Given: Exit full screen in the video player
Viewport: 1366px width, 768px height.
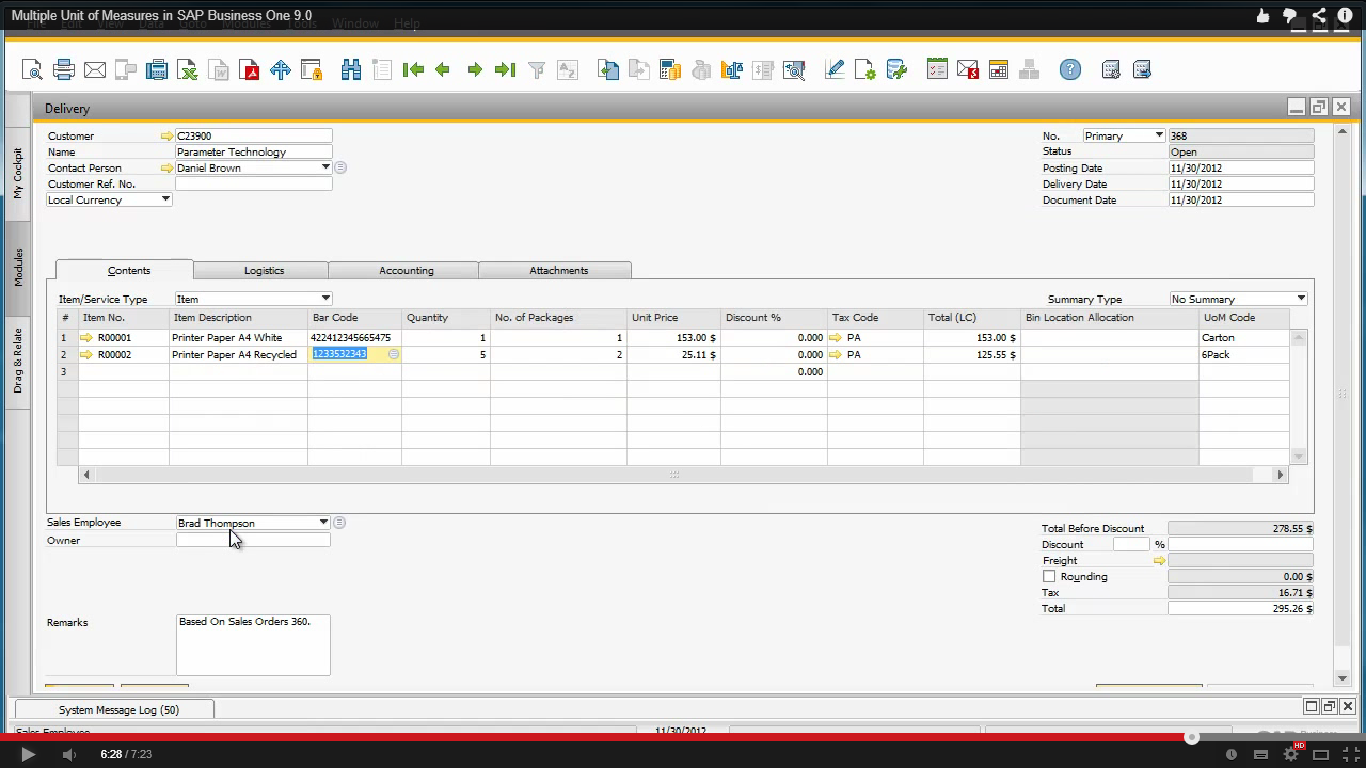Looking at the screenshot, I should point(1349,755).
